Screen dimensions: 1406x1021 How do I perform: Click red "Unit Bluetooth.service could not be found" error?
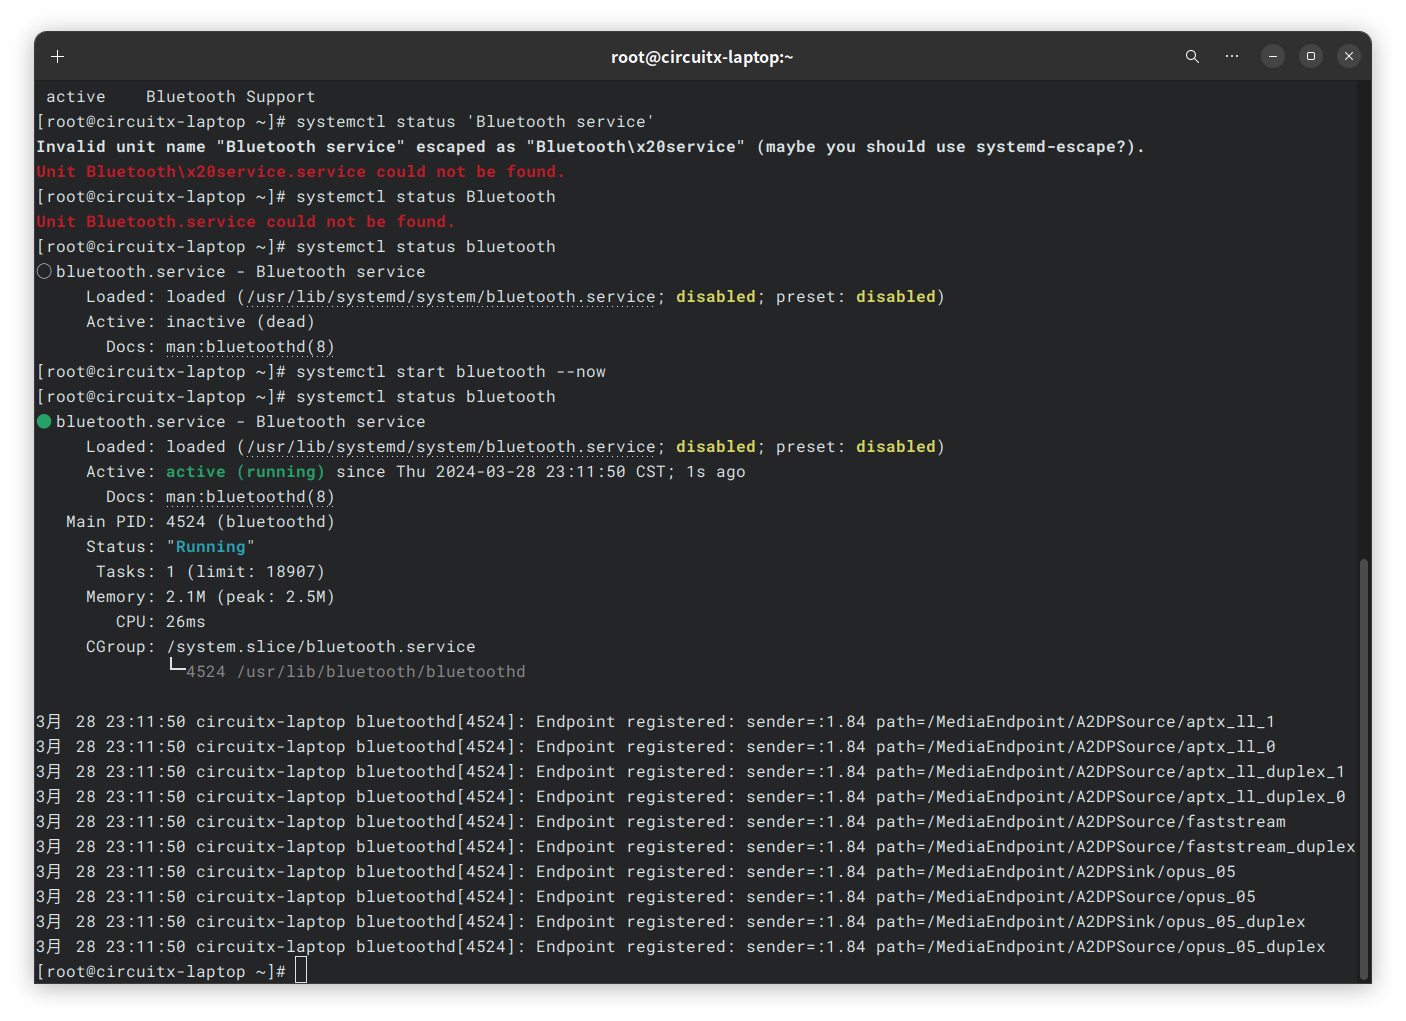pyautogui.click(x=246, y=222)
